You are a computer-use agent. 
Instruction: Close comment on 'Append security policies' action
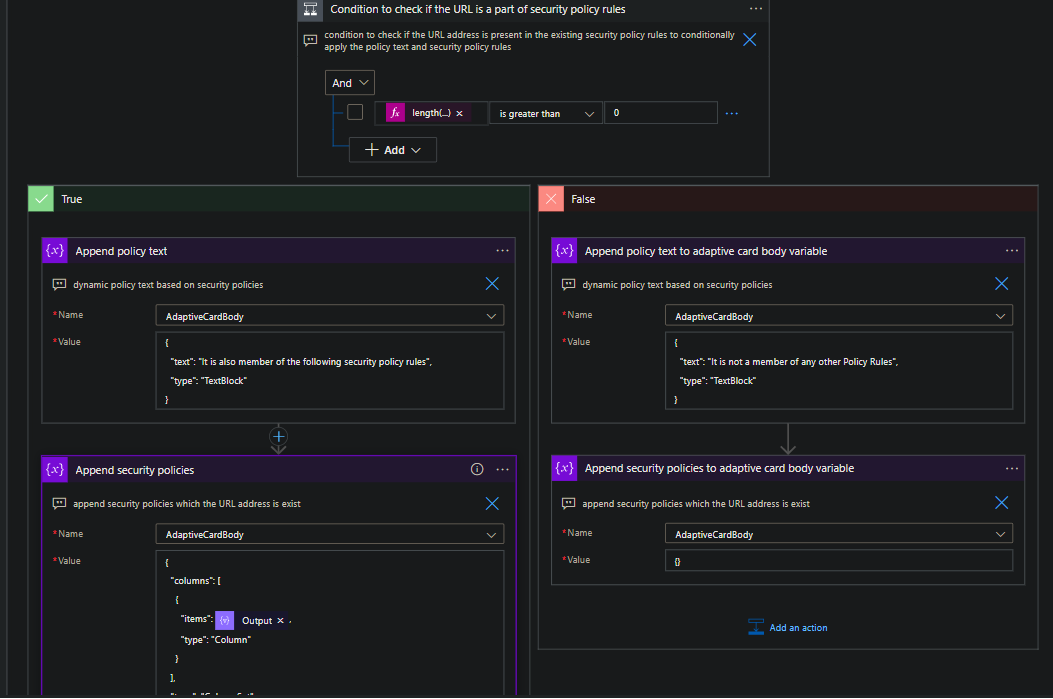(x=492, y=504)
